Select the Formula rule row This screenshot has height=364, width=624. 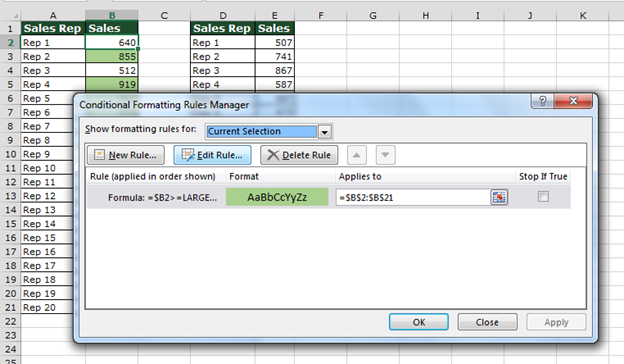[x=329, y=197]
